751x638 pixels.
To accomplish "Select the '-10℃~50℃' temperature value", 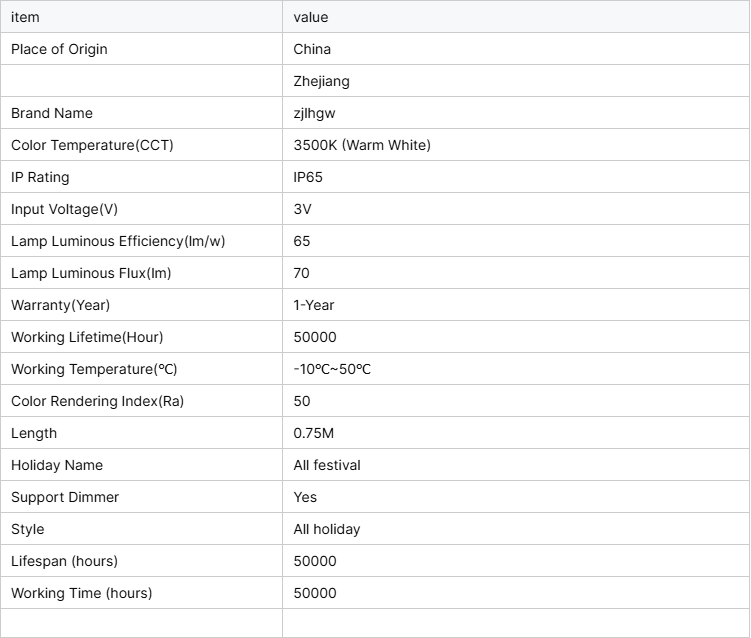I will (x=332, y=369).
